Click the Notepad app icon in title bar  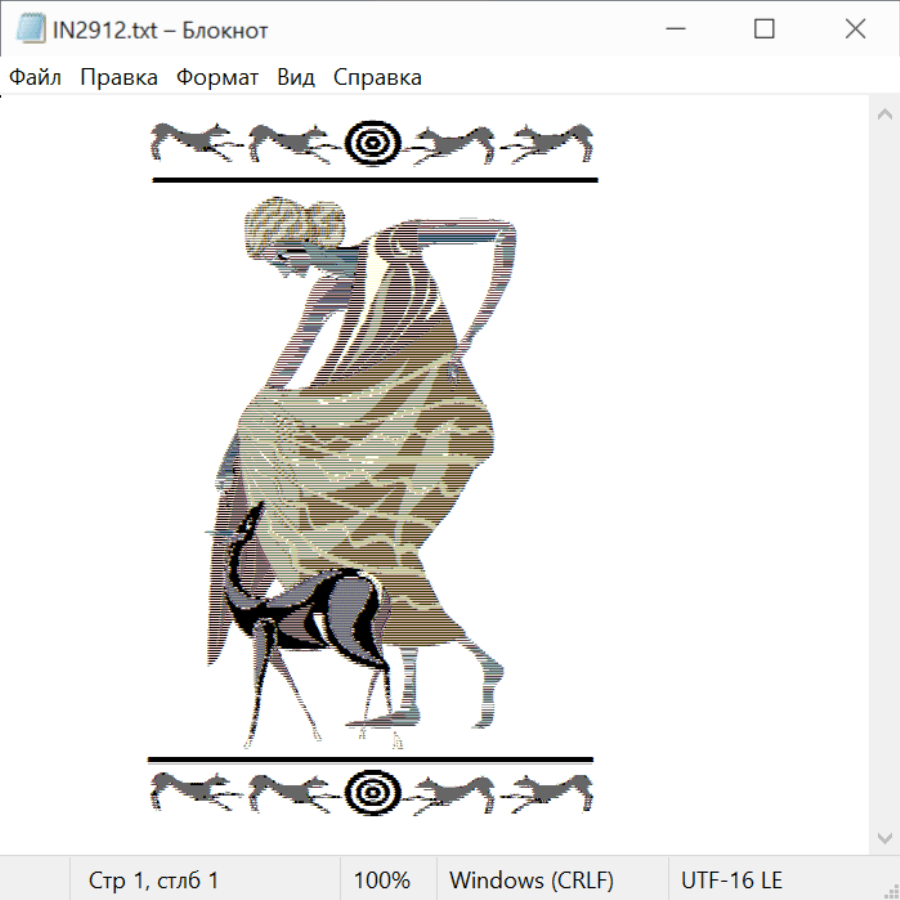tap(29, 30)
